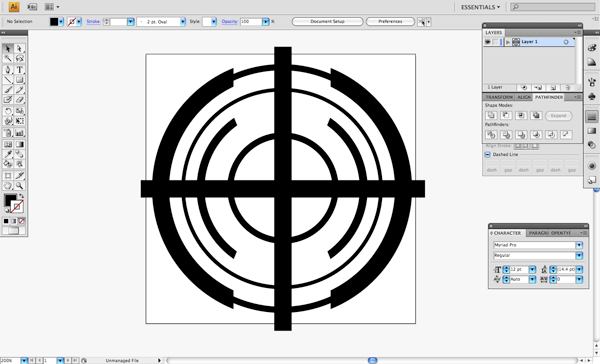Select the black arrow Selection tool

tap(8, 48)
